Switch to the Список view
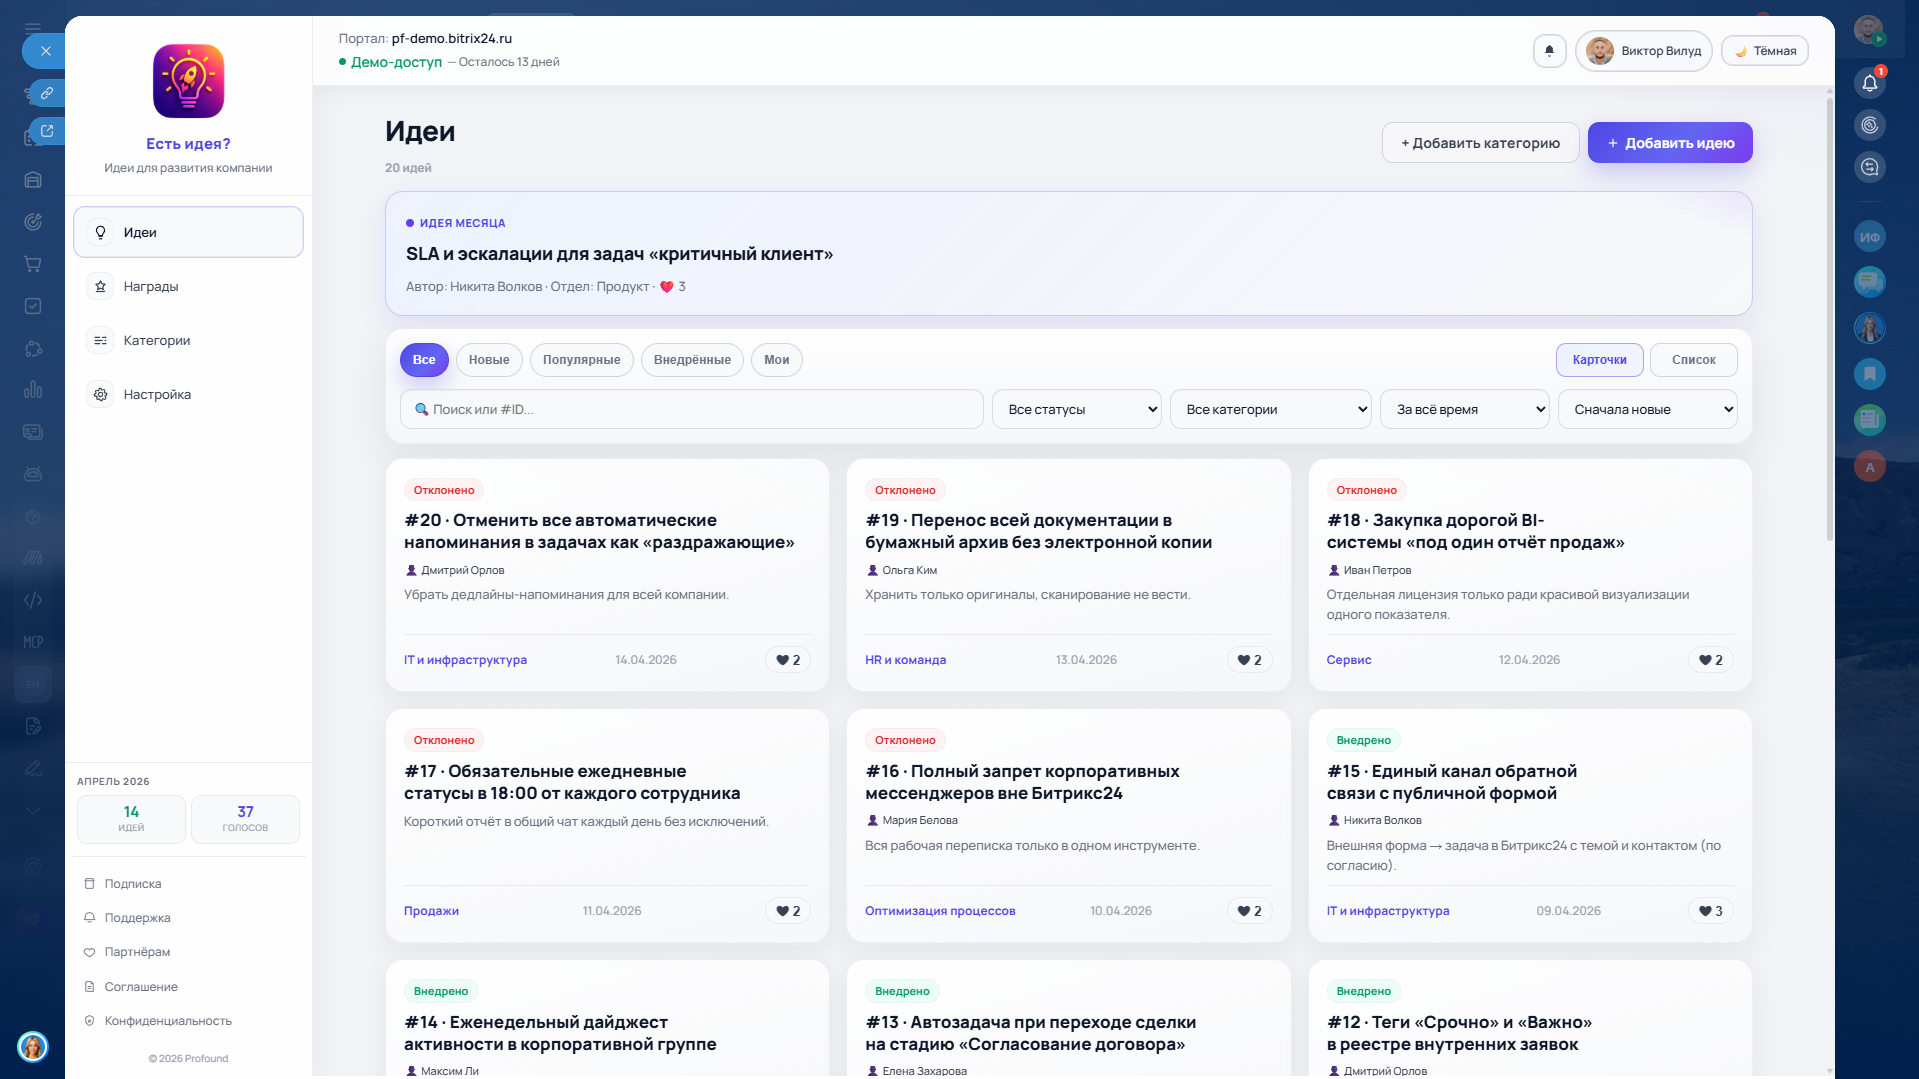 click(1693, 360)
